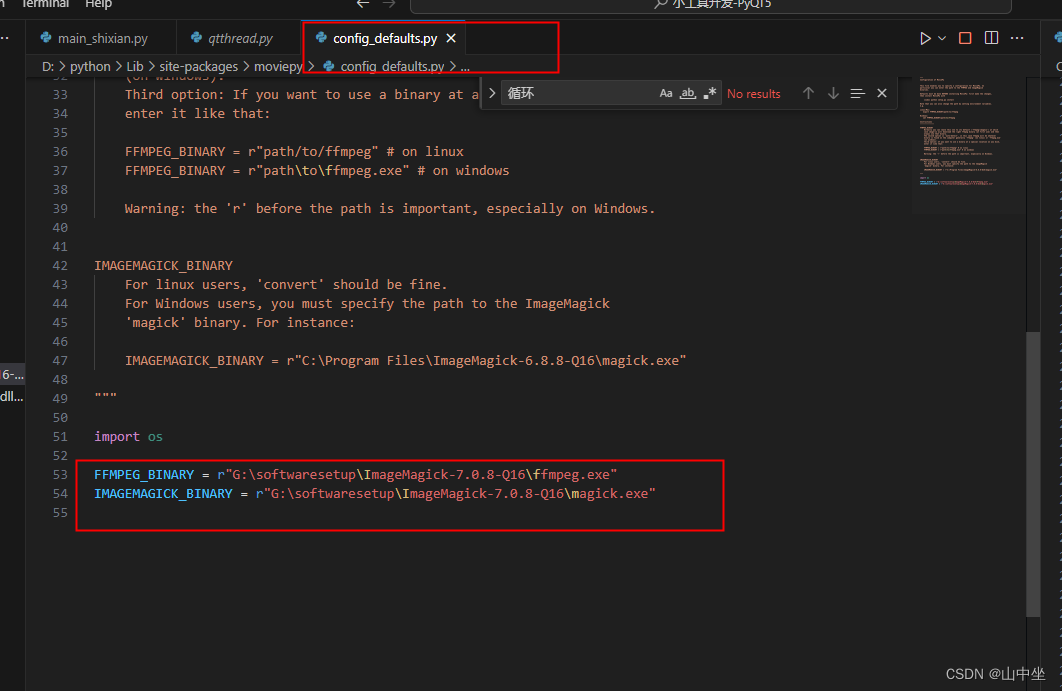Go back with the left arrow
The height and width of the screenshot is (691, 1062).
pos(363,4)
